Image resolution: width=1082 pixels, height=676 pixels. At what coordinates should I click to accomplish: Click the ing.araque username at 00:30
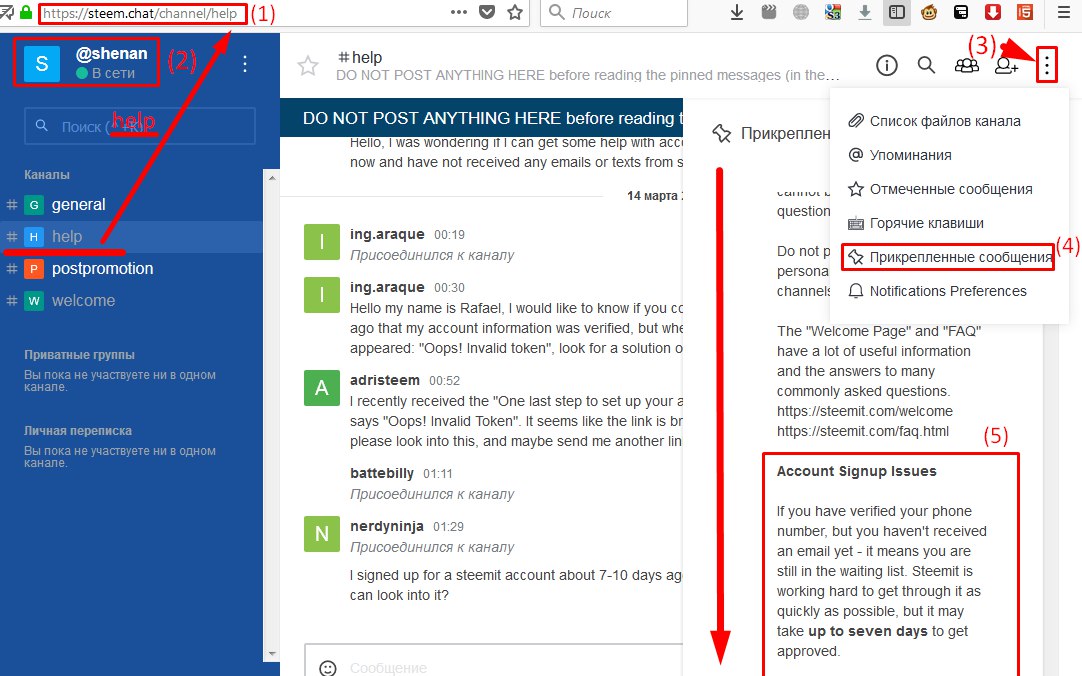click(x=387, y=287)
